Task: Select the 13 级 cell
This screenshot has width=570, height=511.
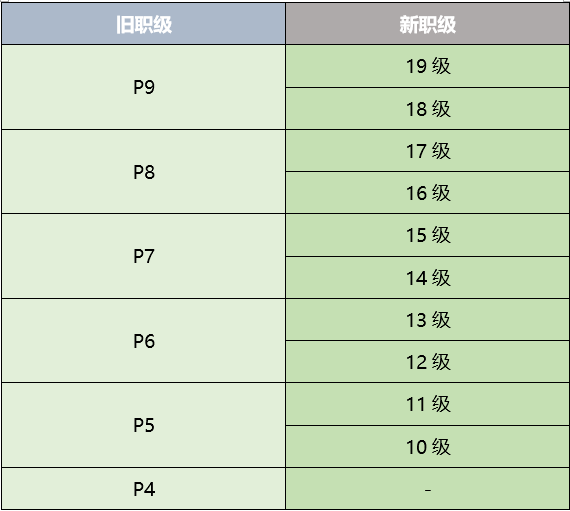Action: [428, 320]
